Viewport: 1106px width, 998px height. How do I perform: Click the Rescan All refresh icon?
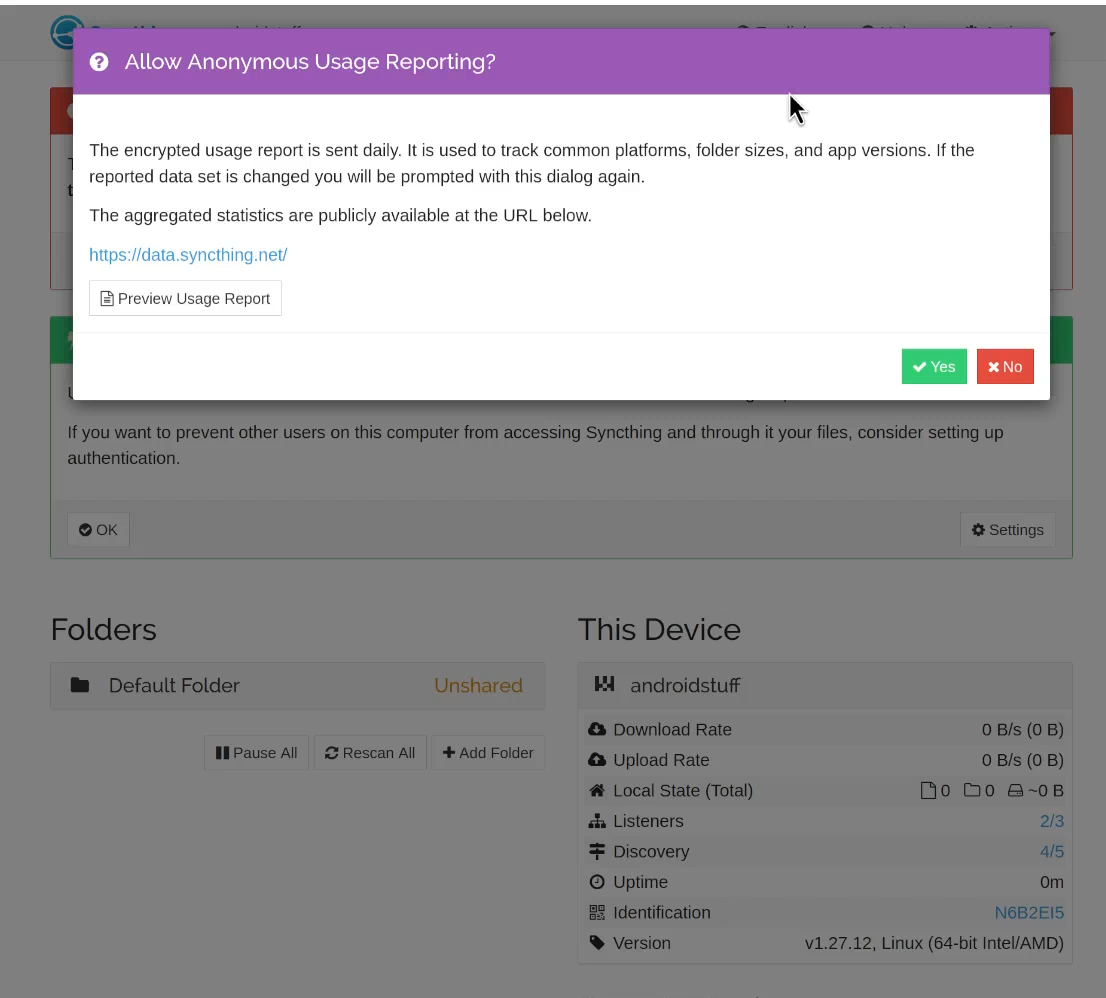[332, 753]
